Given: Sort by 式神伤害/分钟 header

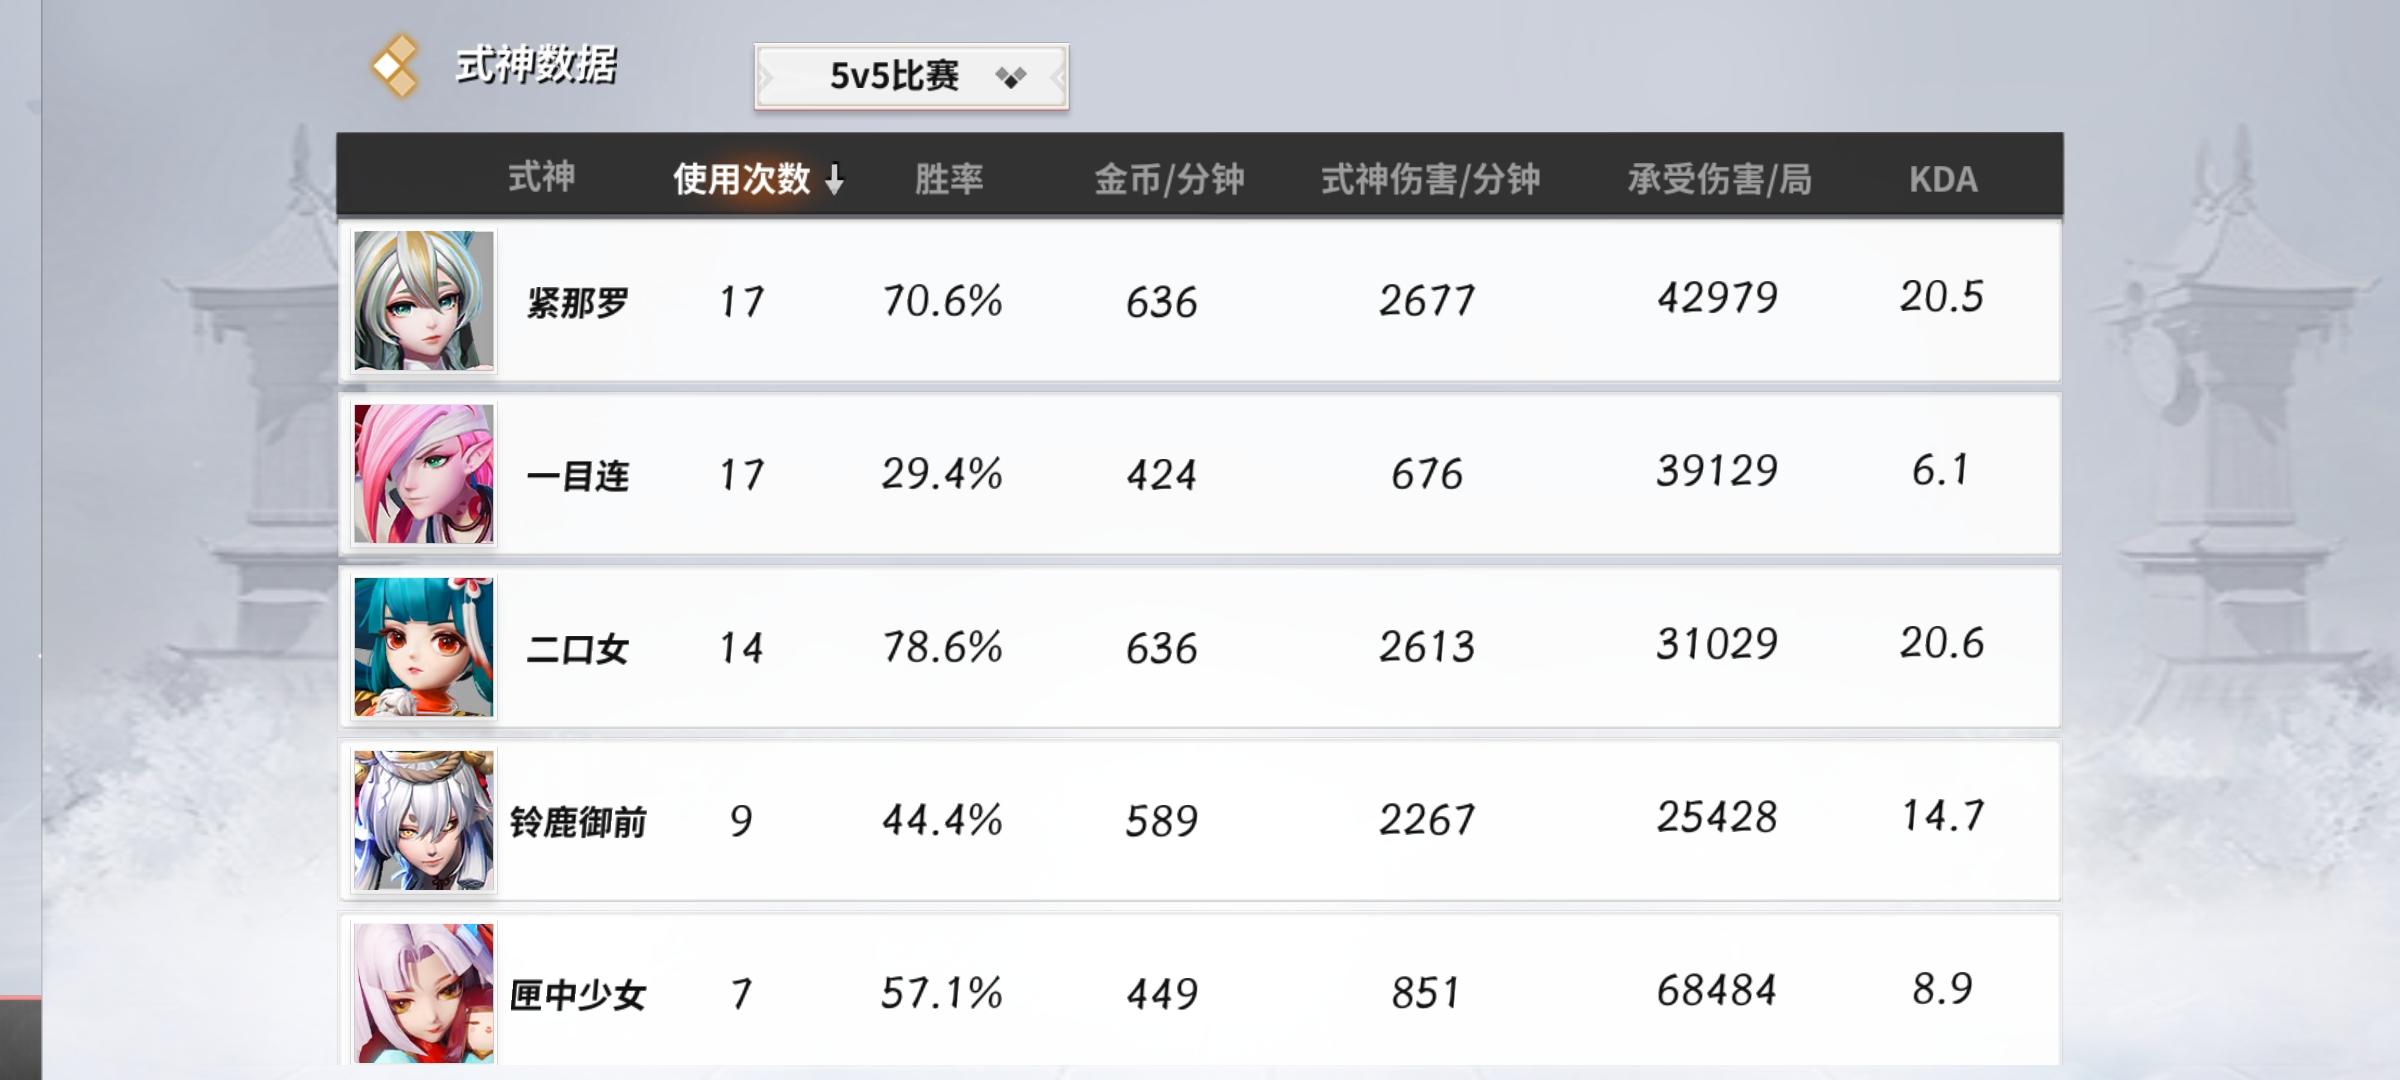Looking at the screenshot, I should [1430, 179].
